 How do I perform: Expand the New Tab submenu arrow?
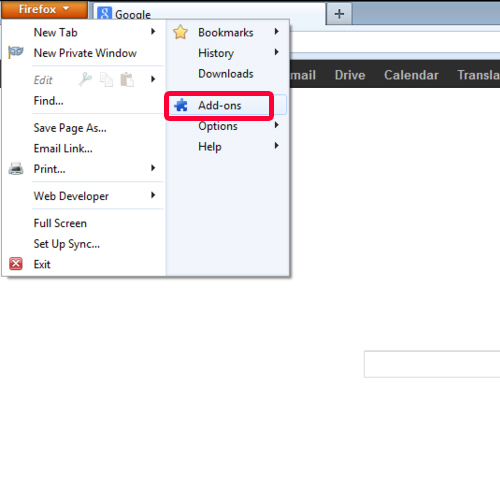click(x=153, y=32)
